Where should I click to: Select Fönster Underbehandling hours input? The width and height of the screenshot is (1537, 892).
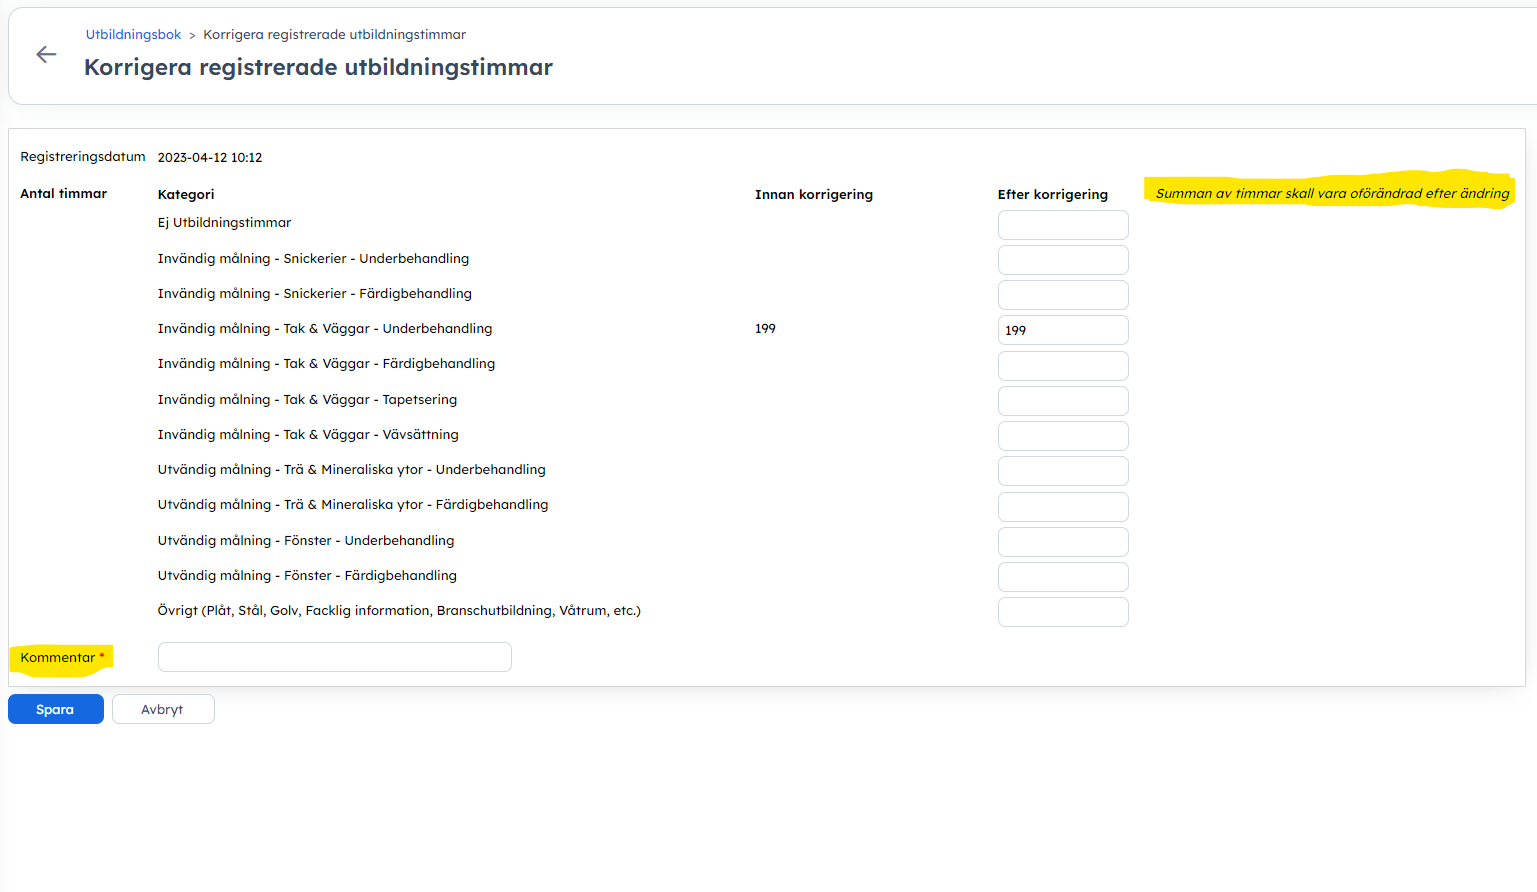pos(1062,542)
